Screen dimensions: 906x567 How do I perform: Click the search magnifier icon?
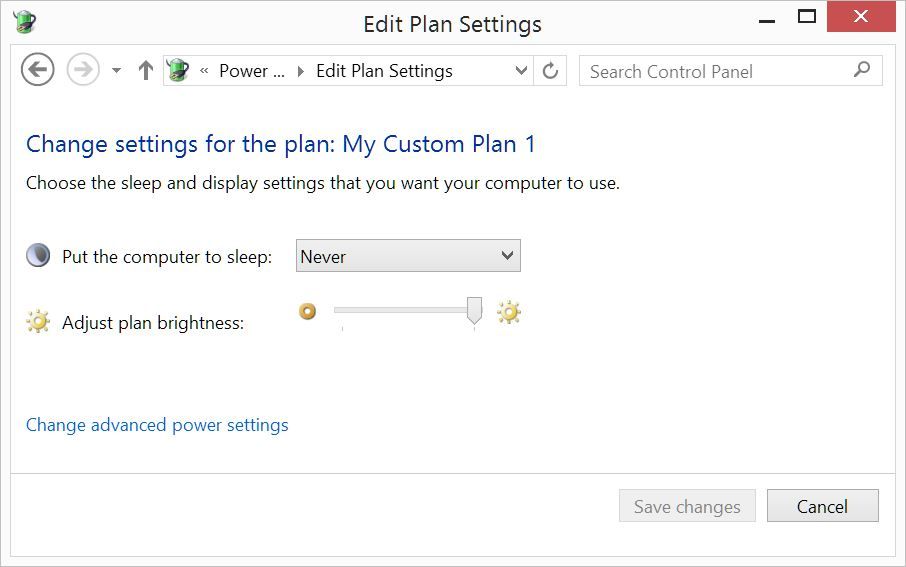coord(862,70)
